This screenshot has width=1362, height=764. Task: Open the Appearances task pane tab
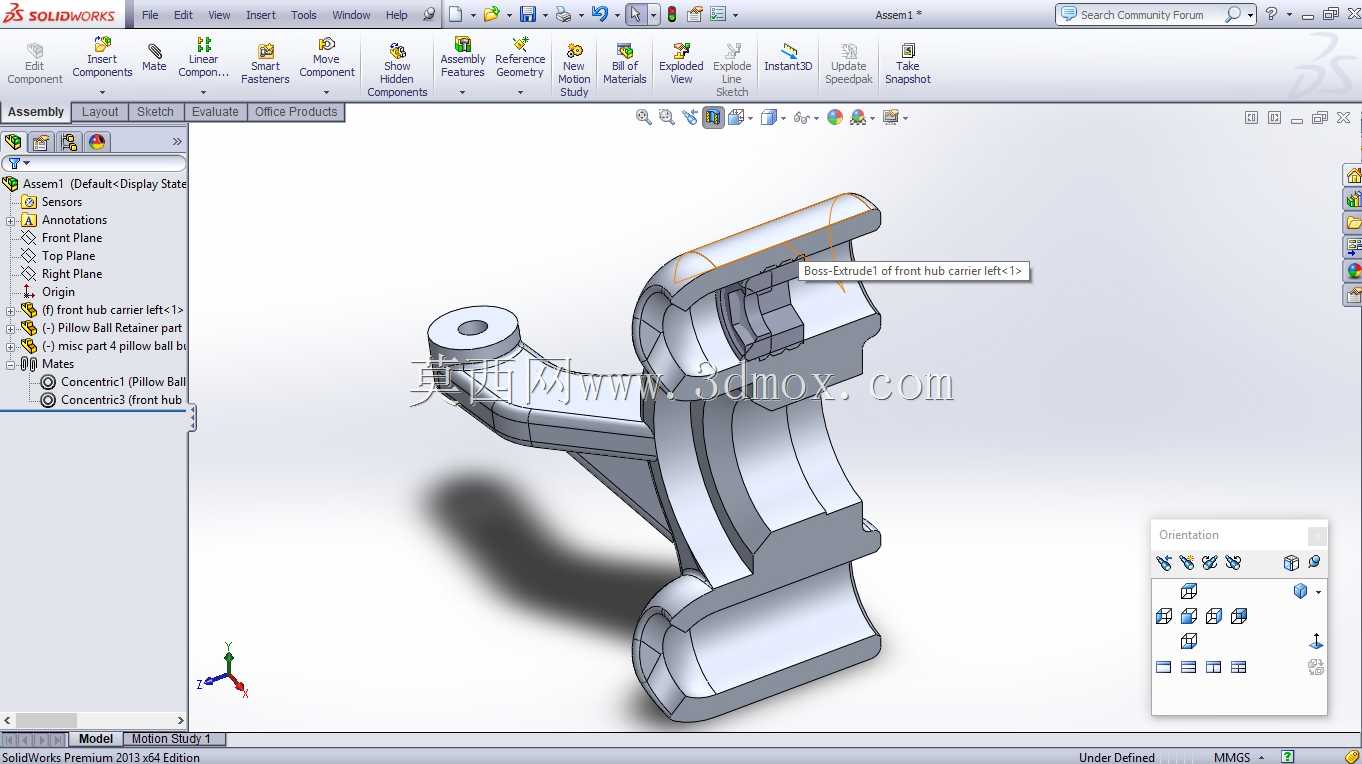(x=1353, y=271)
